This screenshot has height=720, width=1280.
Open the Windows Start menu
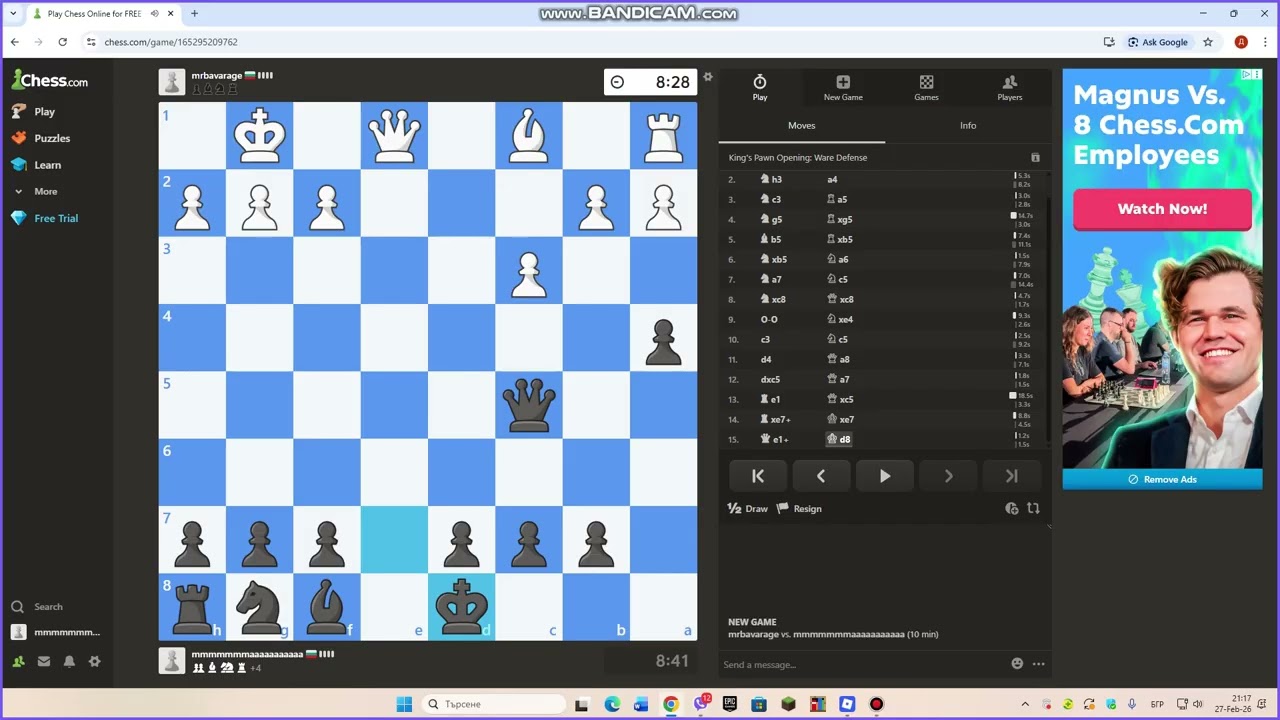404,704
